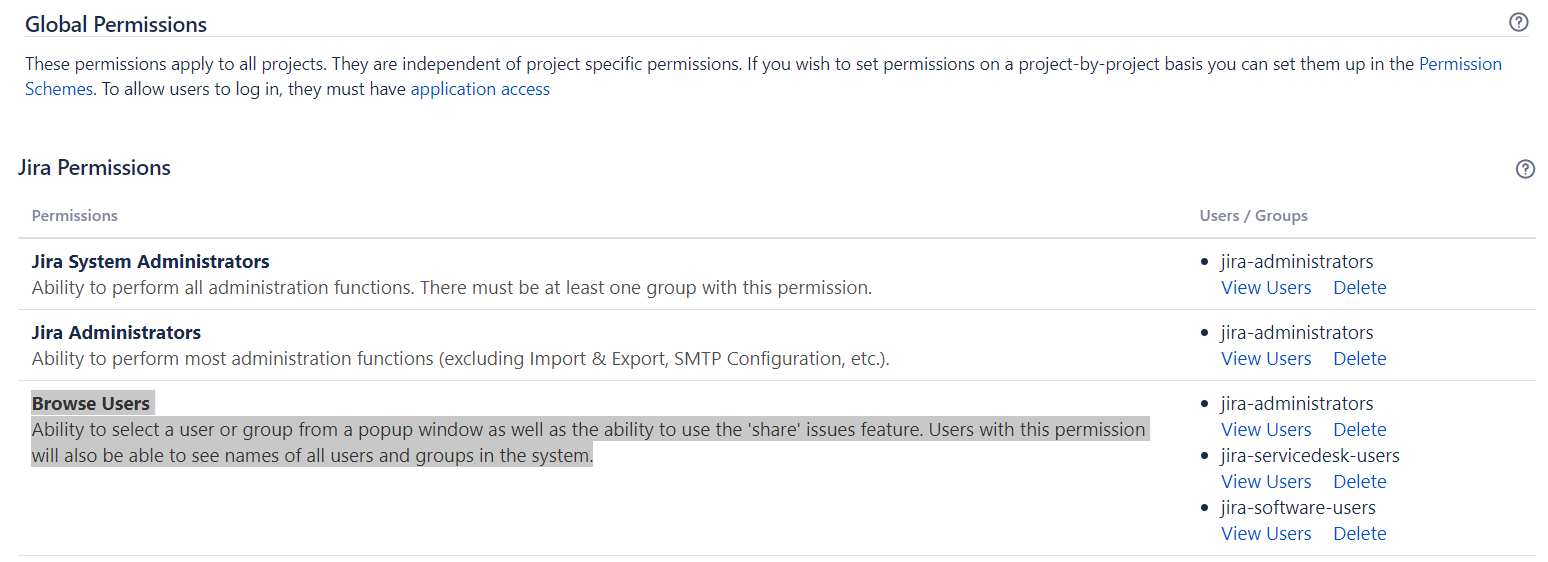Delete jira-software-users from Browse Users
1548x562 pixels.
click(1359, 534)
